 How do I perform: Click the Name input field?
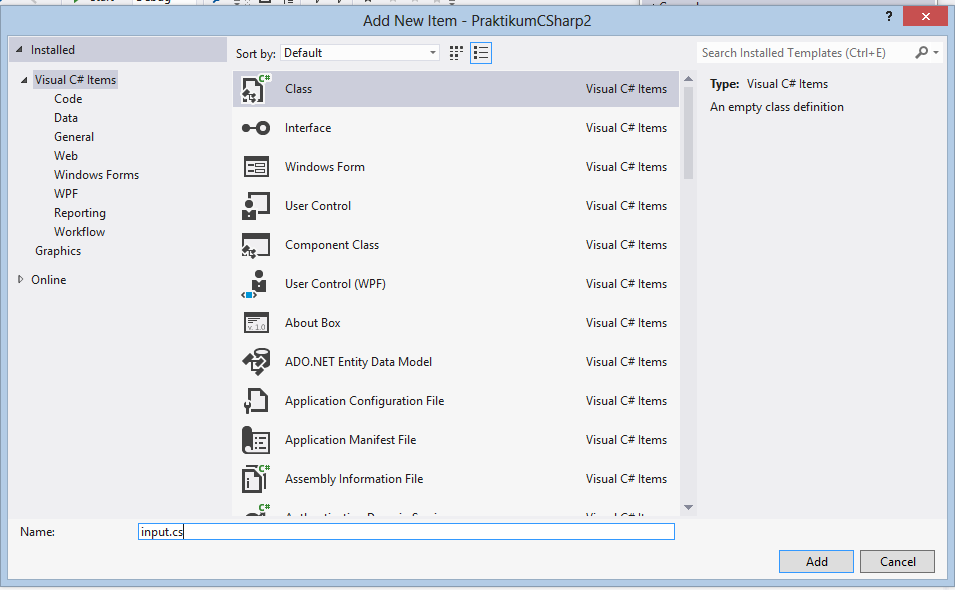pyautogui.click(x=406, y=532)
